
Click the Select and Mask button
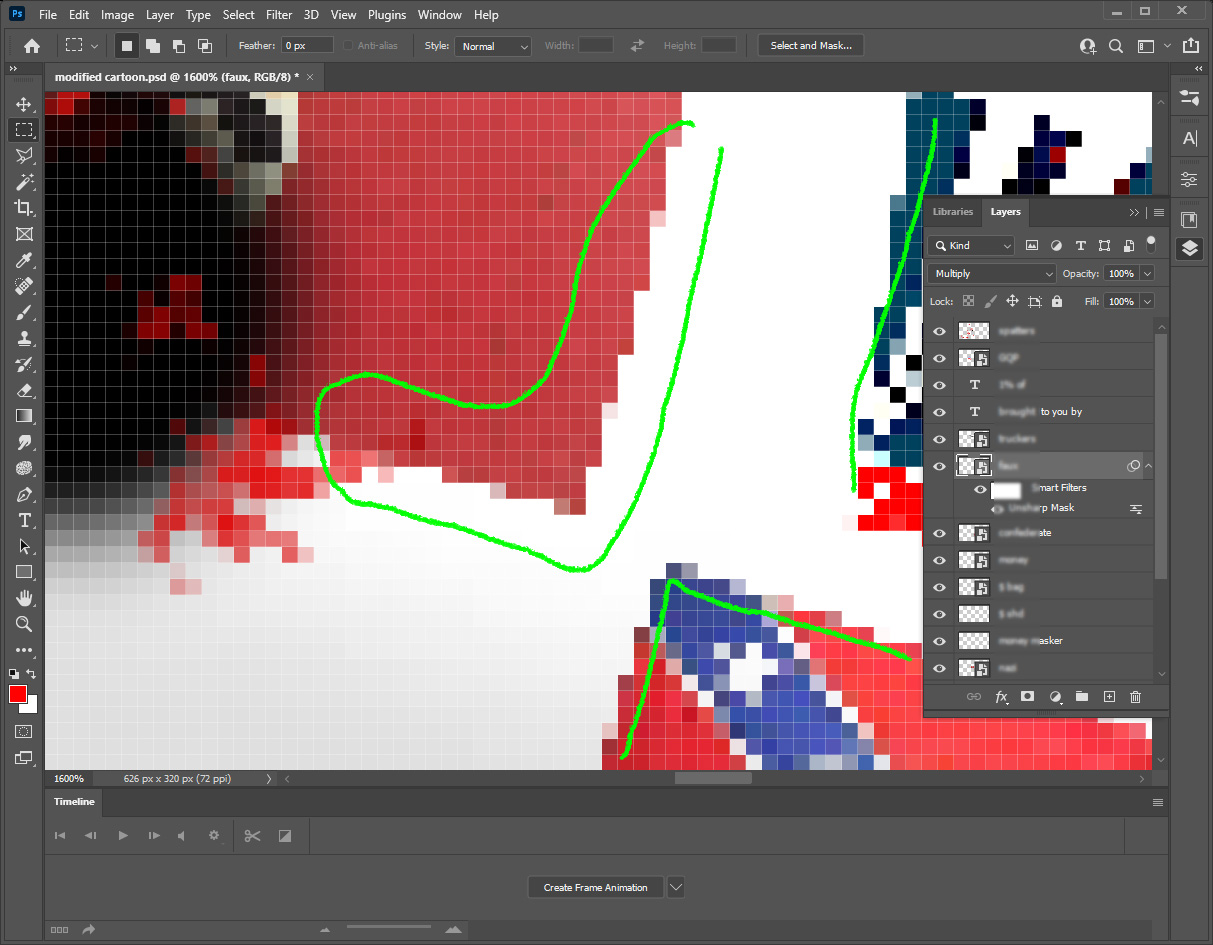(x=810, y=45)
